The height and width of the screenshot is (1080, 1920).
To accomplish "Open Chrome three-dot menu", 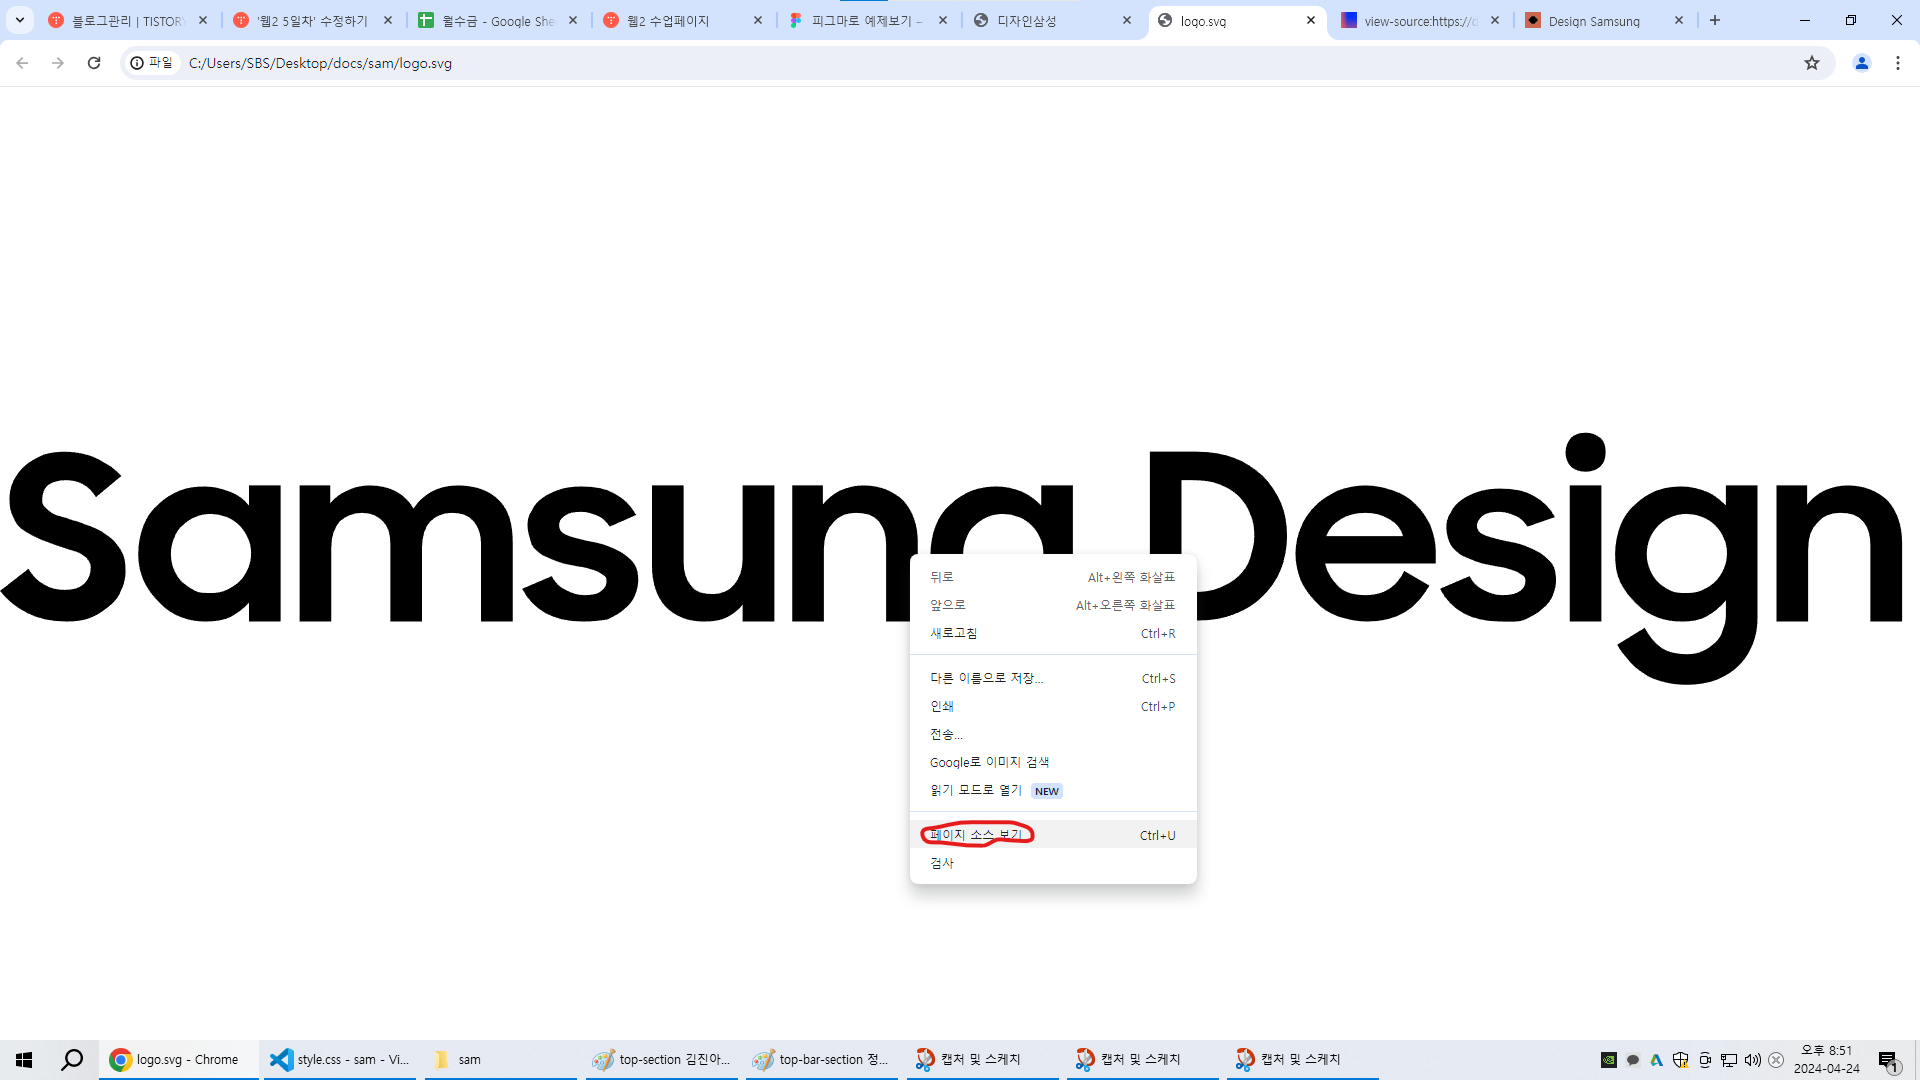I will (x=1898, y=63).
